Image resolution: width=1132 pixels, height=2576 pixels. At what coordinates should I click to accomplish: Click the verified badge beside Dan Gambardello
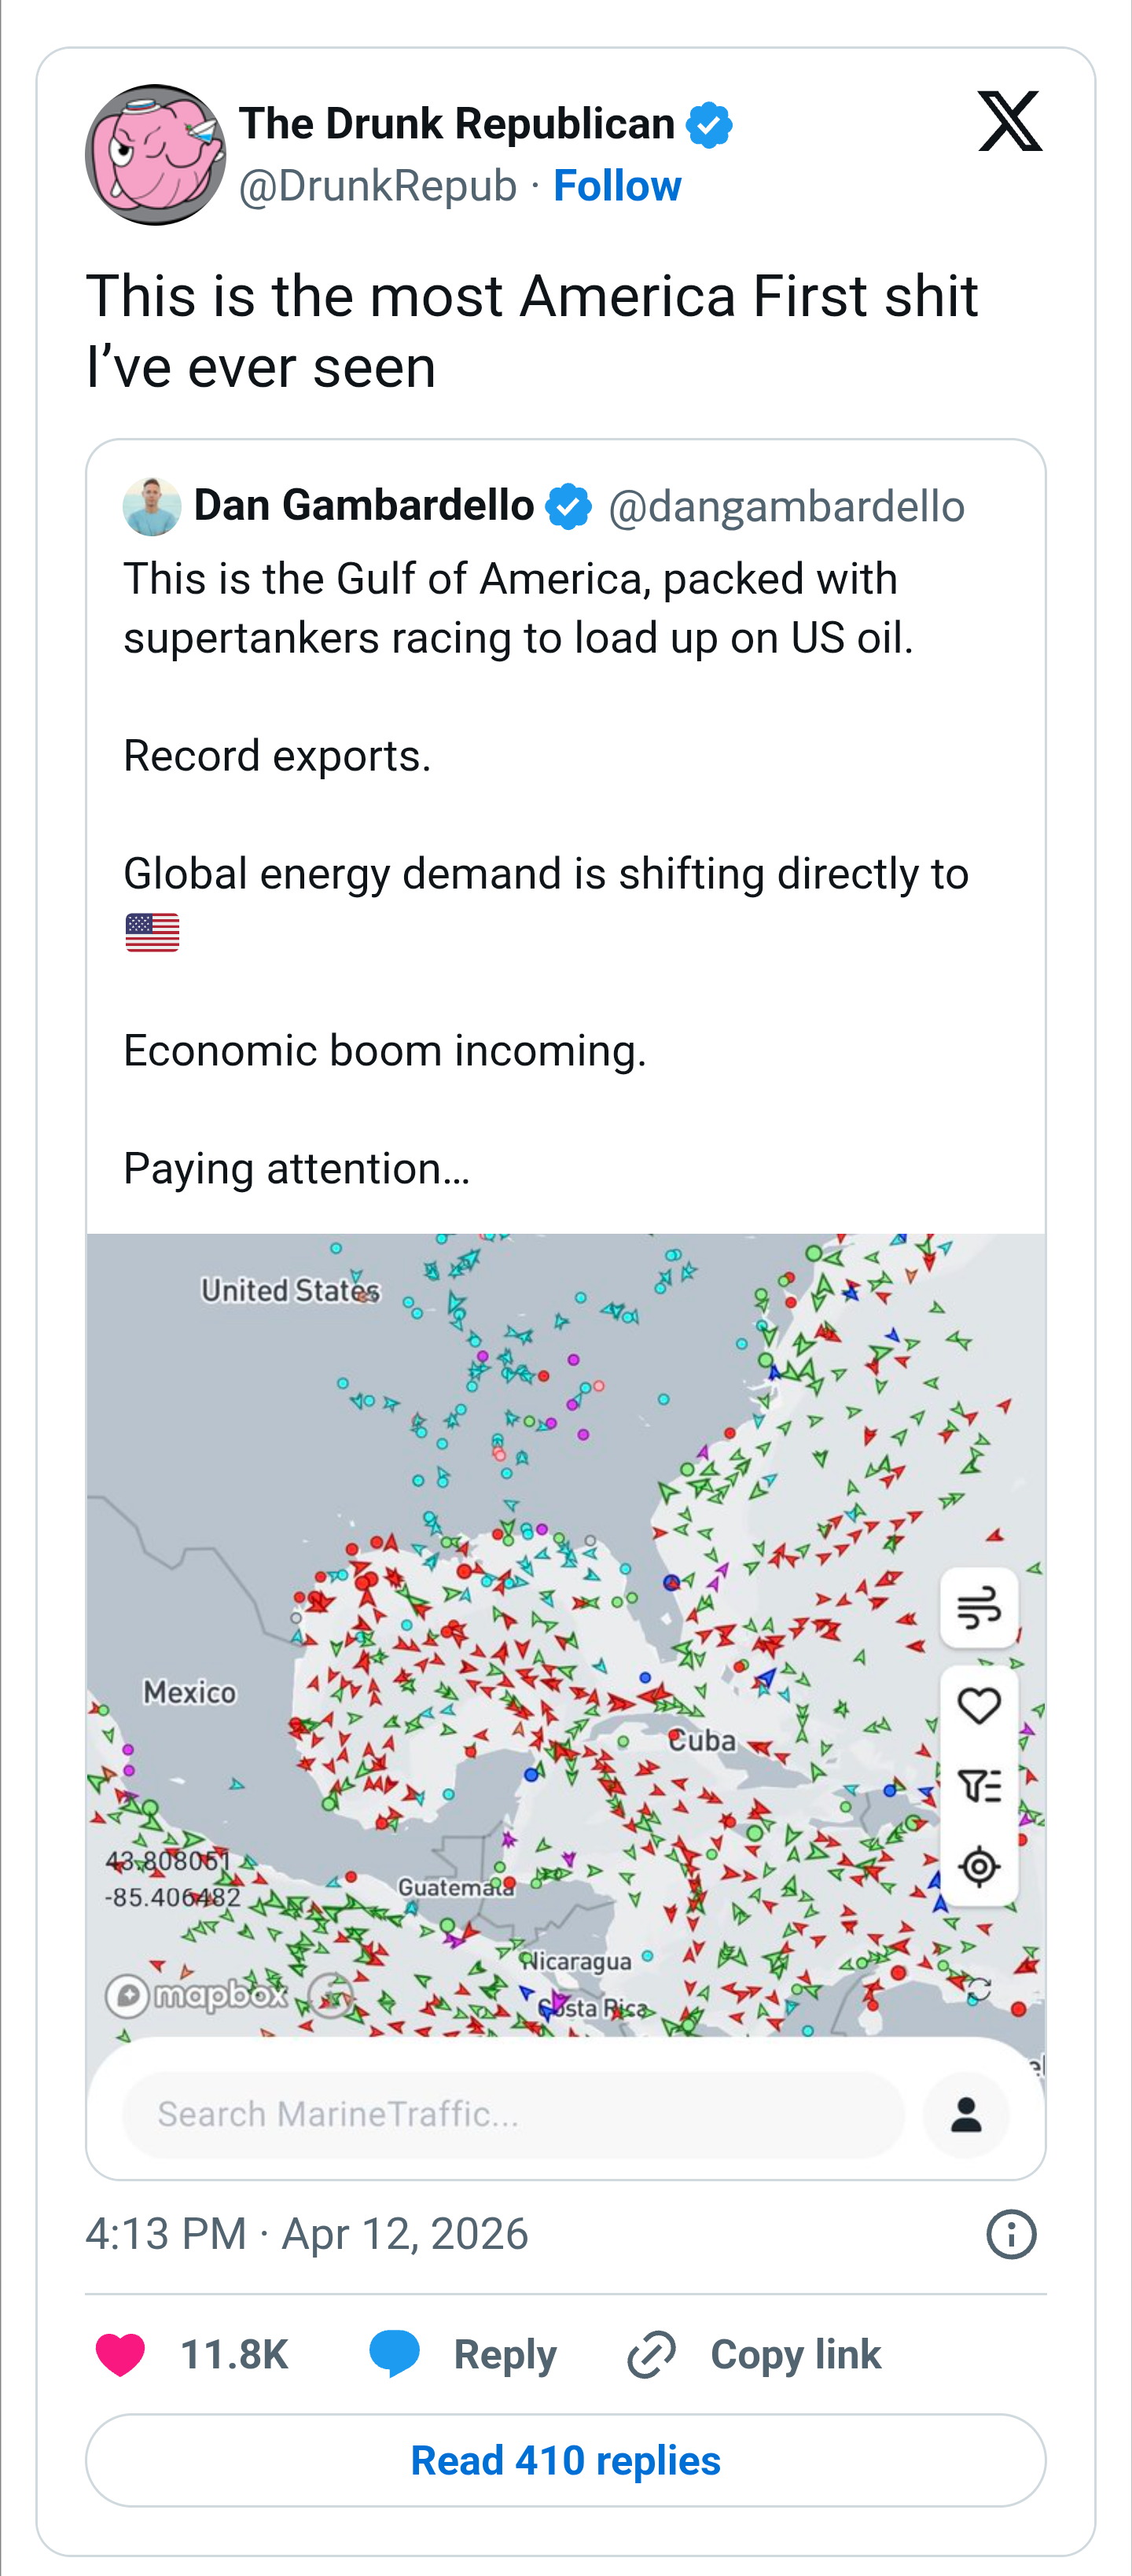point(569,506)
